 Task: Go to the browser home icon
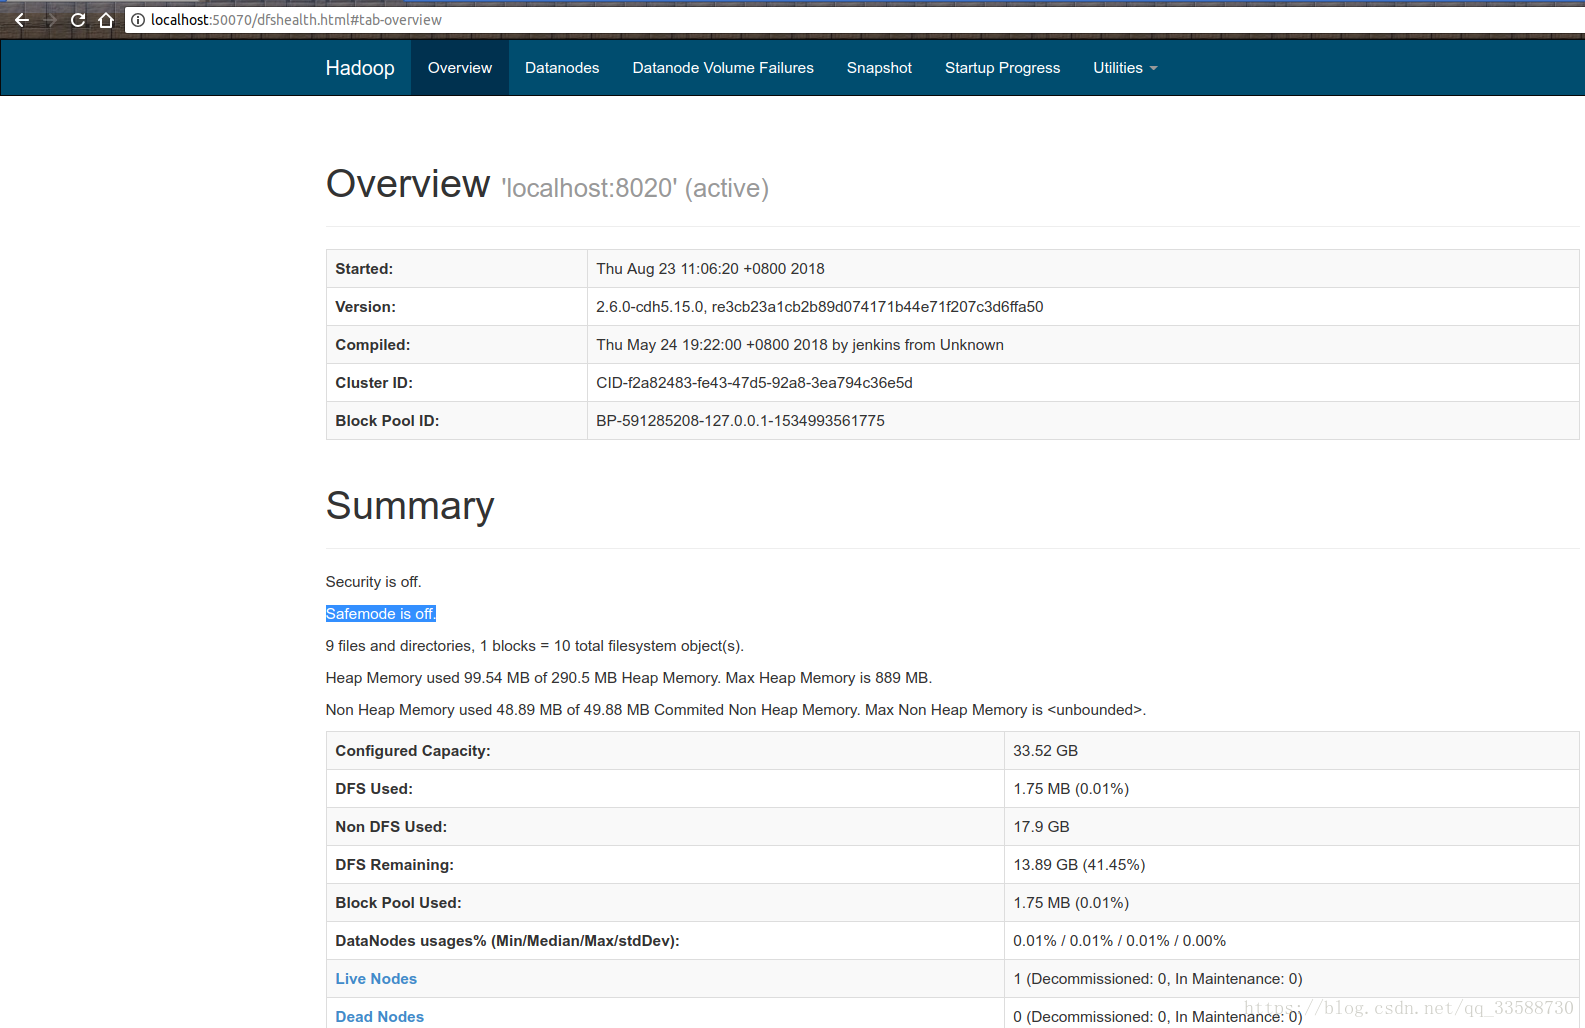(x=106, y=20)
